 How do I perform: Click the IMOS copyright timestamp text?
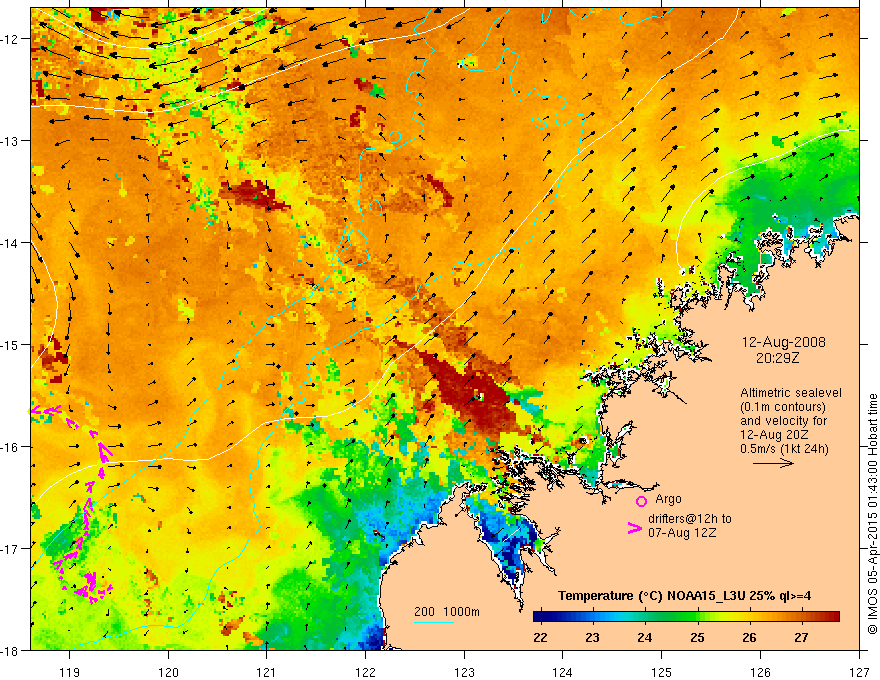(872, 514)
